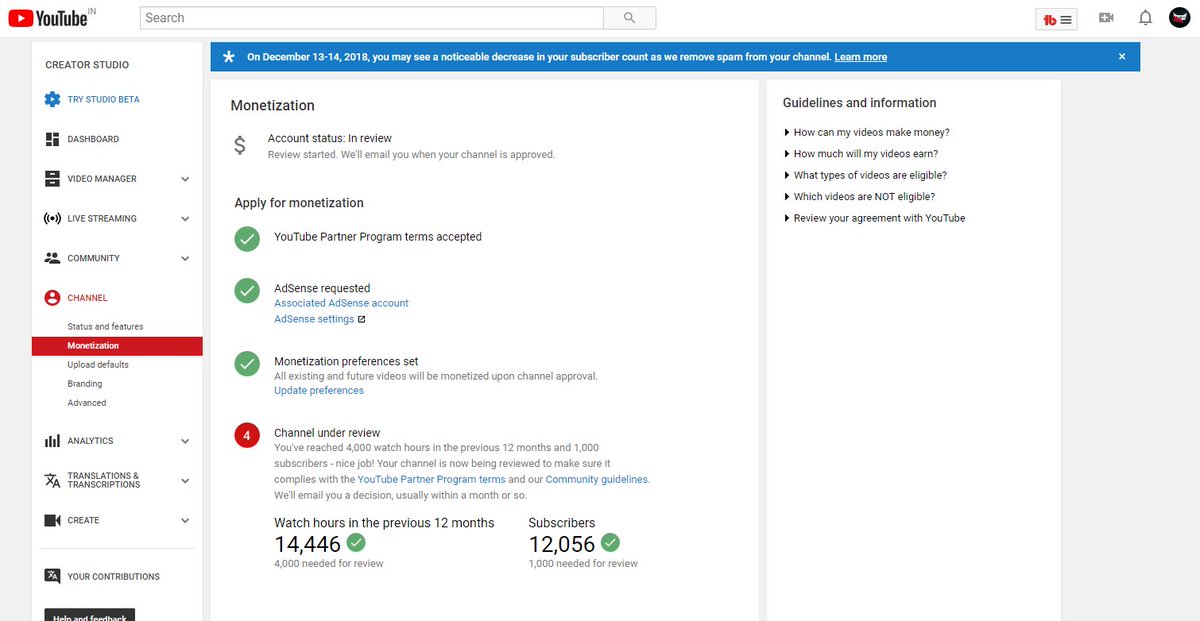Click the Help and feedback button

[x=89, y=615]
